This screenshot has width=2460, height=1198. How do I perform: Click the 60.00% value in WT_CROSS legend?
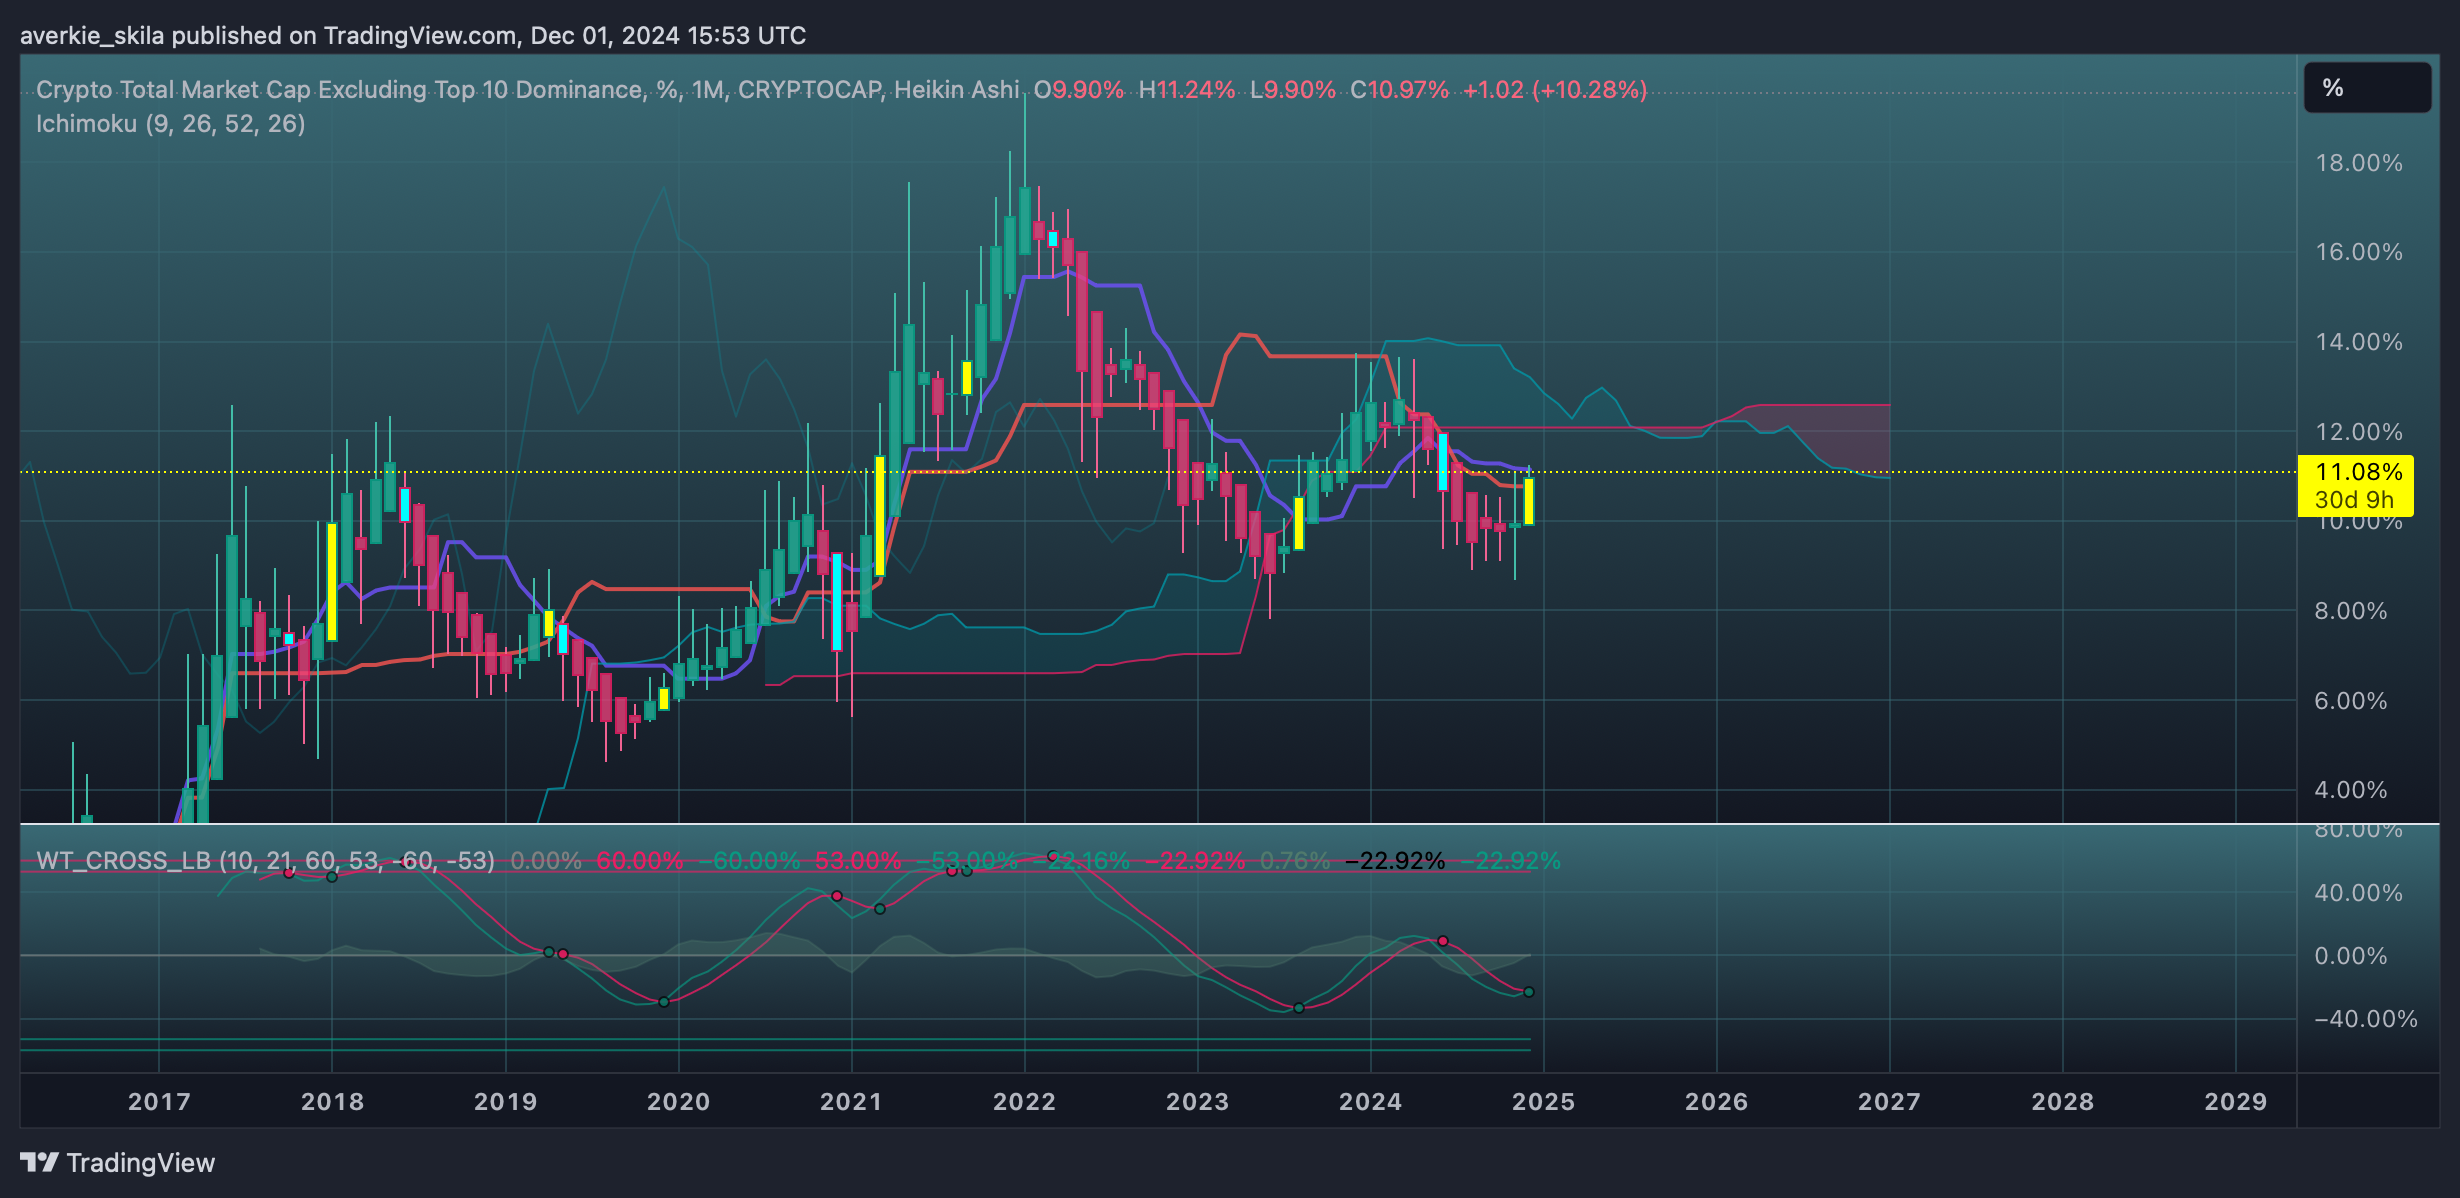[x=640, y=861]
